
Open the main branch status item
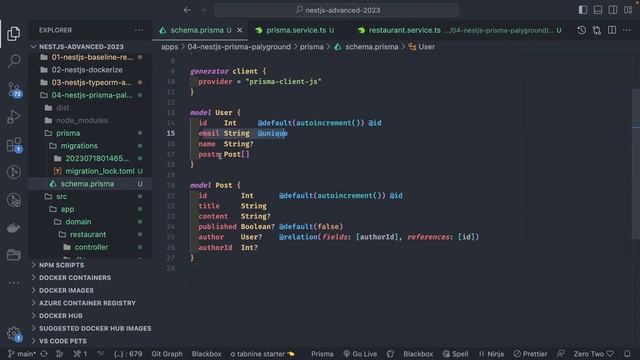click(x=22, y=354)
